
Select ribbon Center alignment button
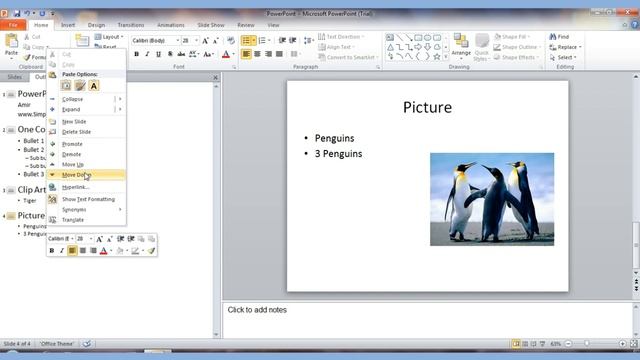pos(257,54)
